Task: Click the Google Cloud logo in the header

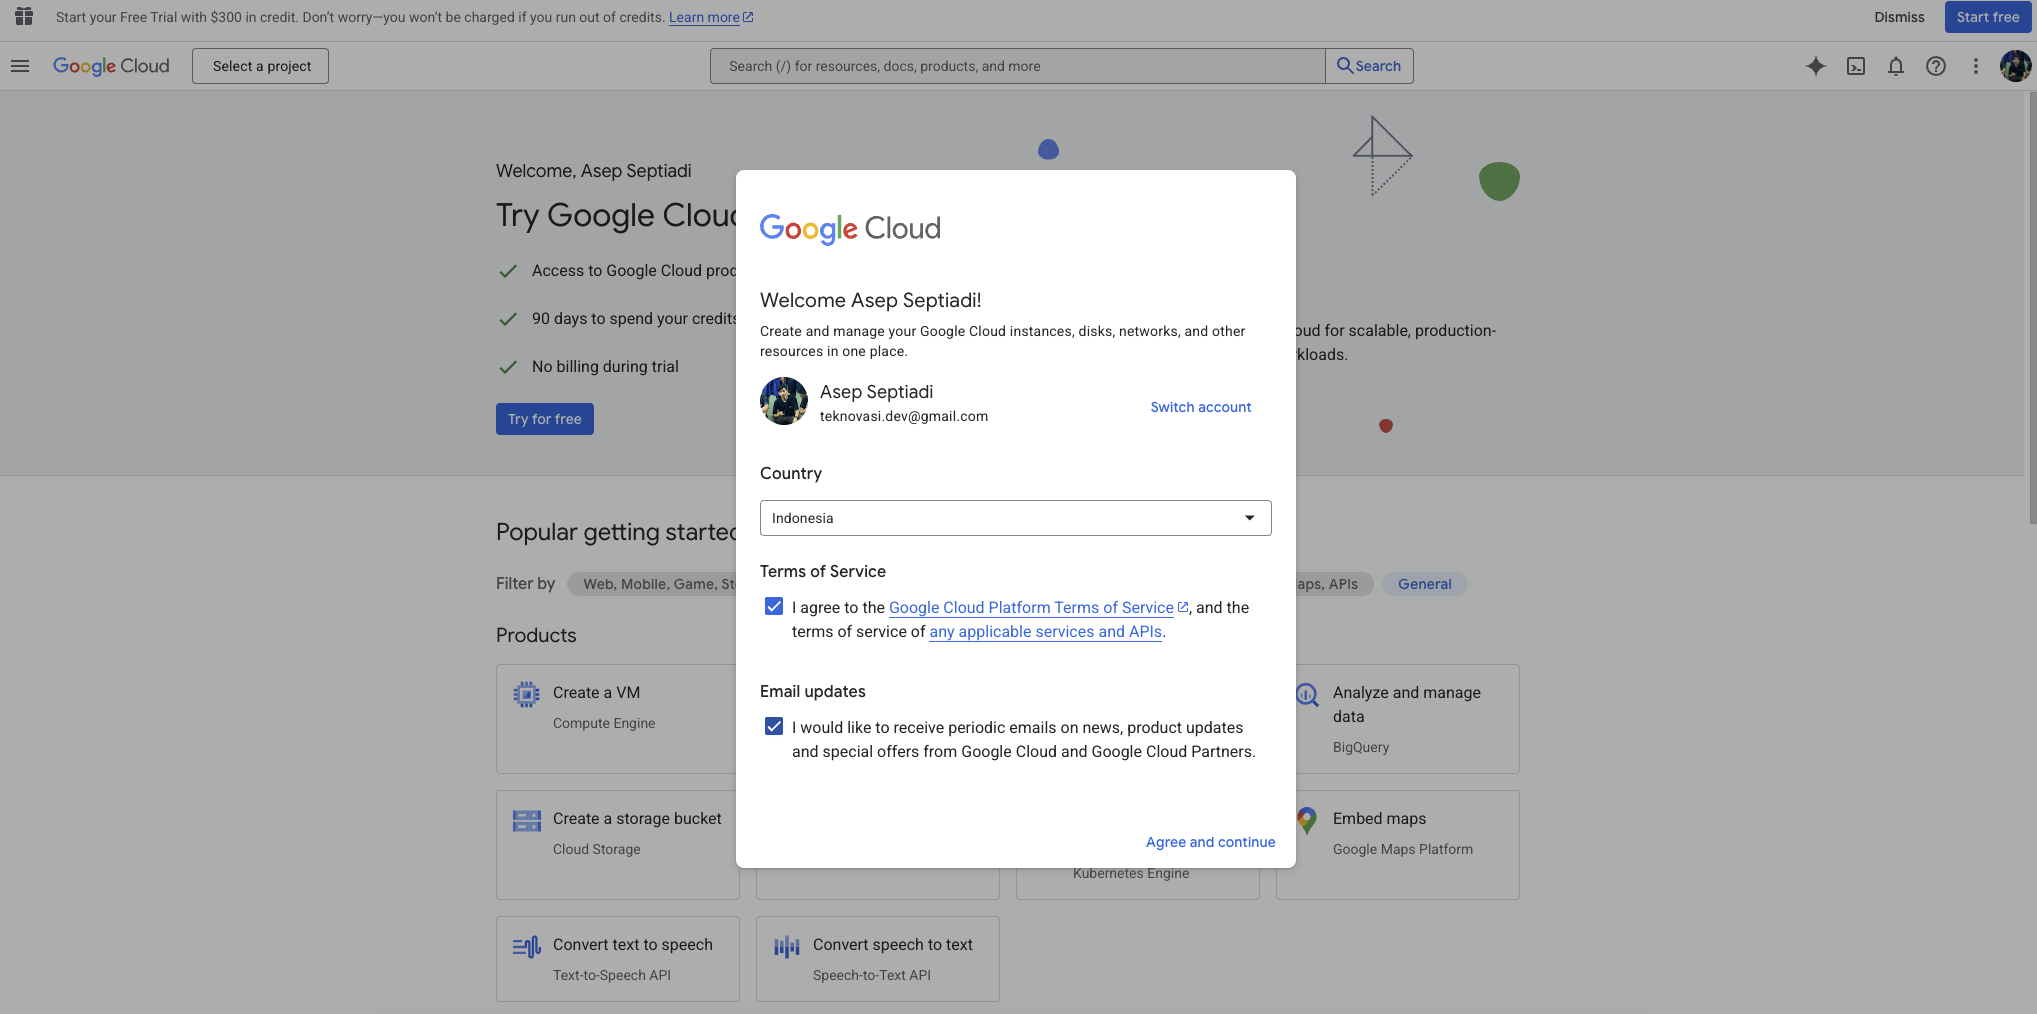Action: [111, 66]
